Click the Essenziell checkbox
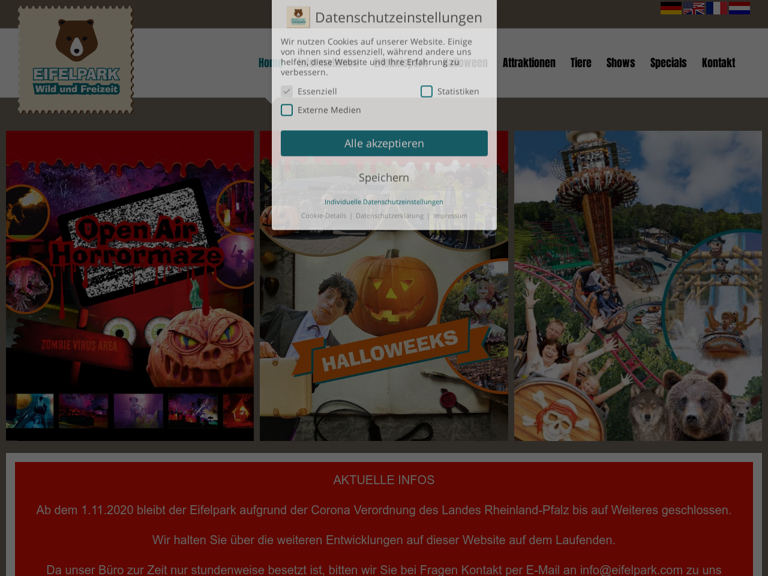 pyautogui.click(x=287, y=91)
